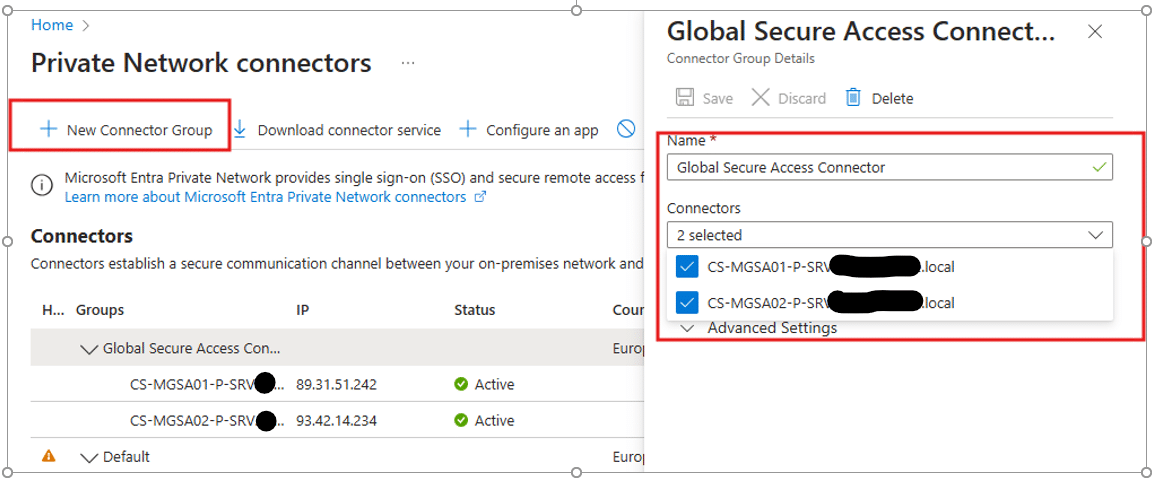The width and height of the screenshot is (1159, 479).
Task: Click the green check icon for CS-MGSA01 status
Action: coord(461,384)
